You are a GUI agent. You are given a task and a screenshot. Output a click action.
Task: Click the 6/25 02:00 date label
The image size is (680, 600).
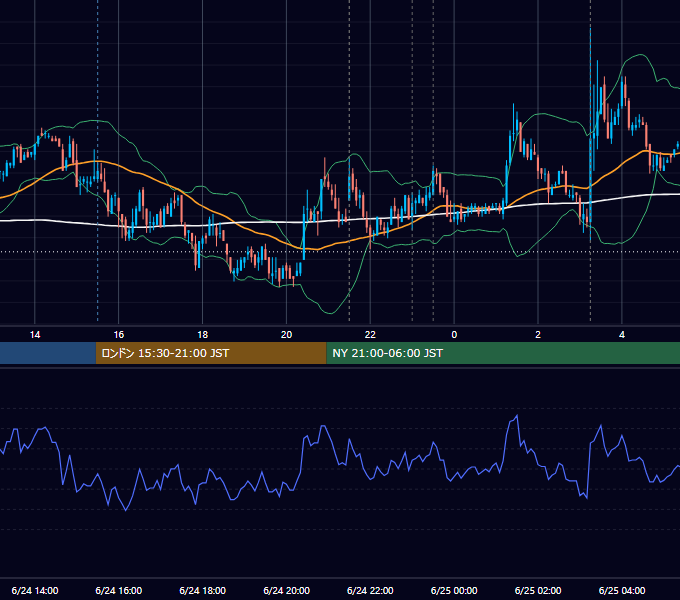pyautogui.click(x=538, y=590)
